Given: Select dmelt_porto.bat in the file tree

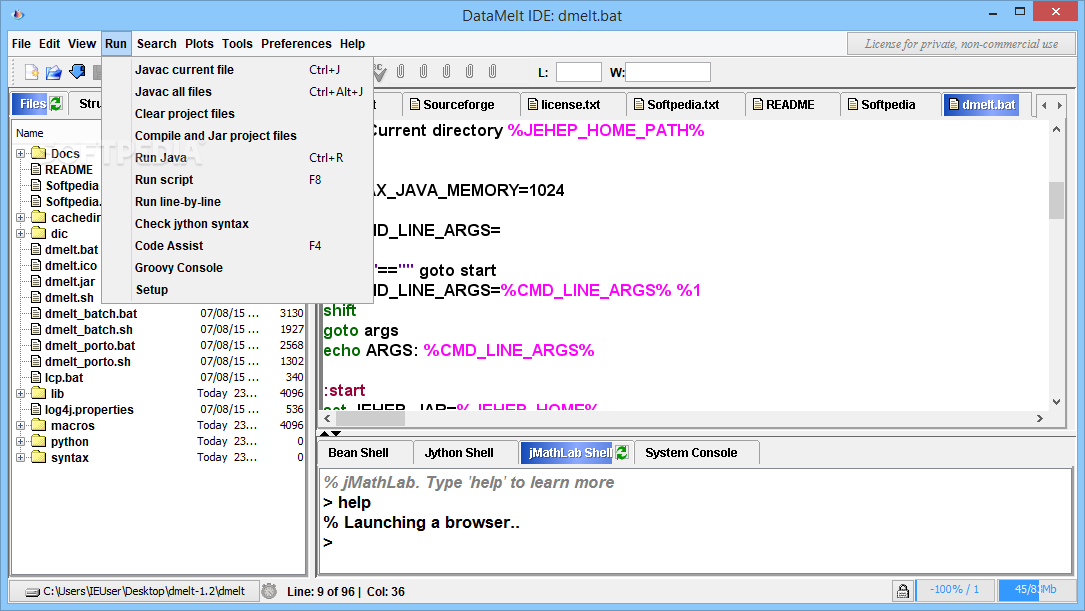Looking at the screenshot, I should [90, 346].
